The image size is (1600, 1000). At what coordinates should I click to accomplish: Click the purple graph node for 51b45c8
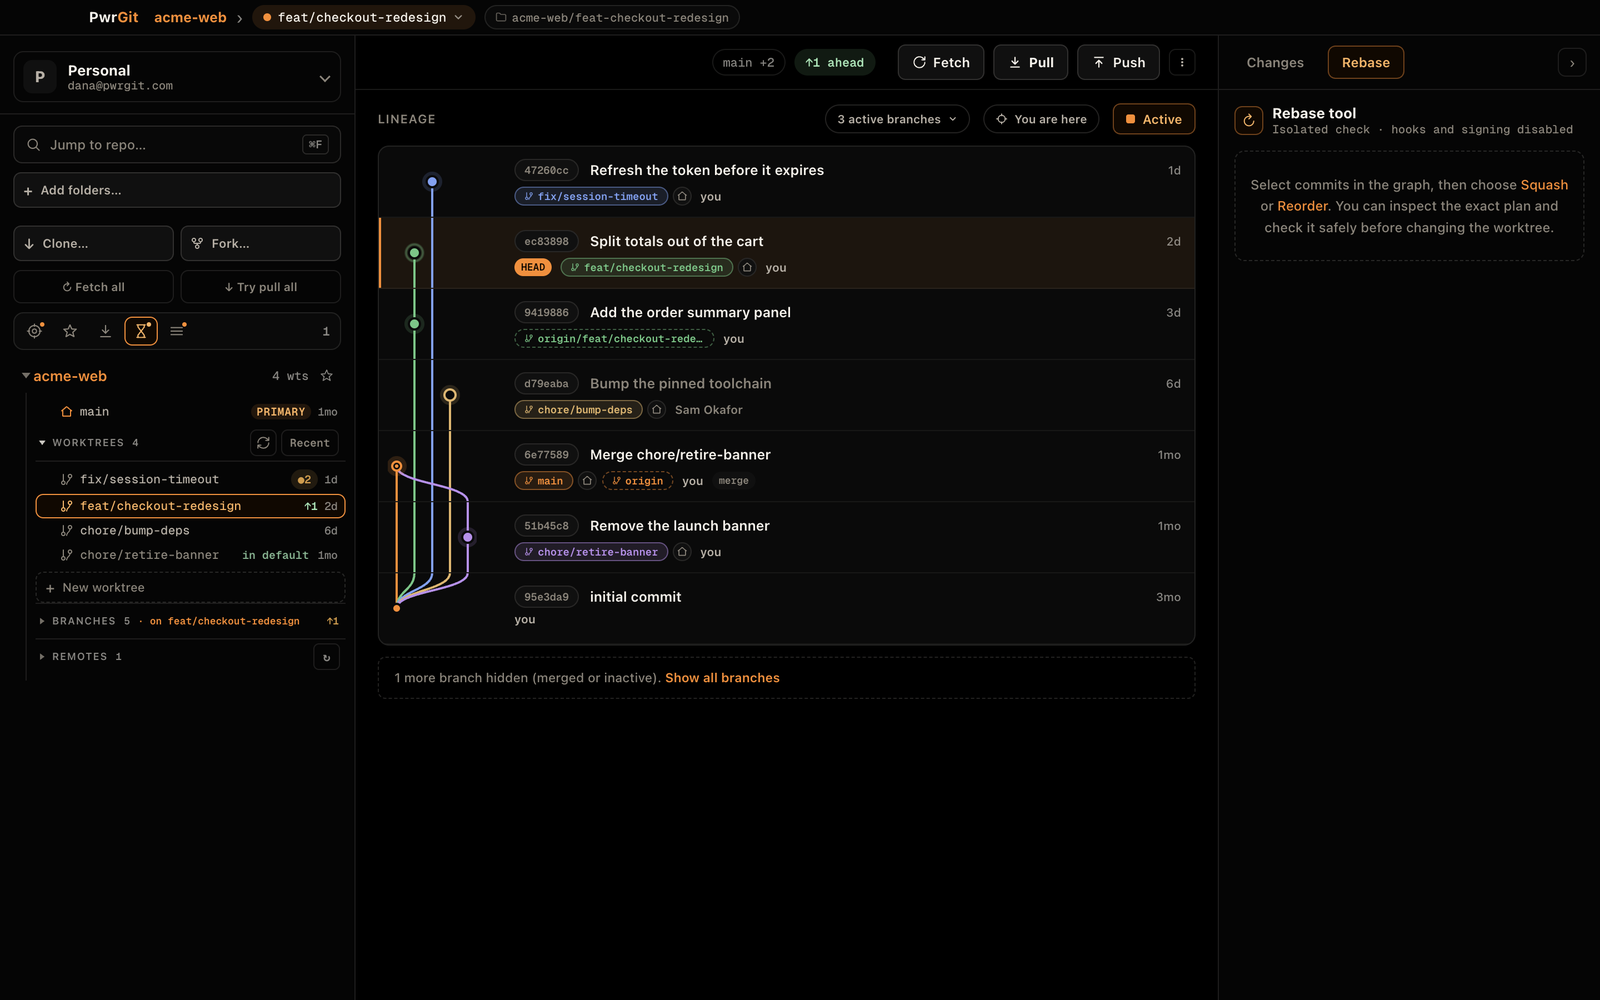[x=468, y=537]
